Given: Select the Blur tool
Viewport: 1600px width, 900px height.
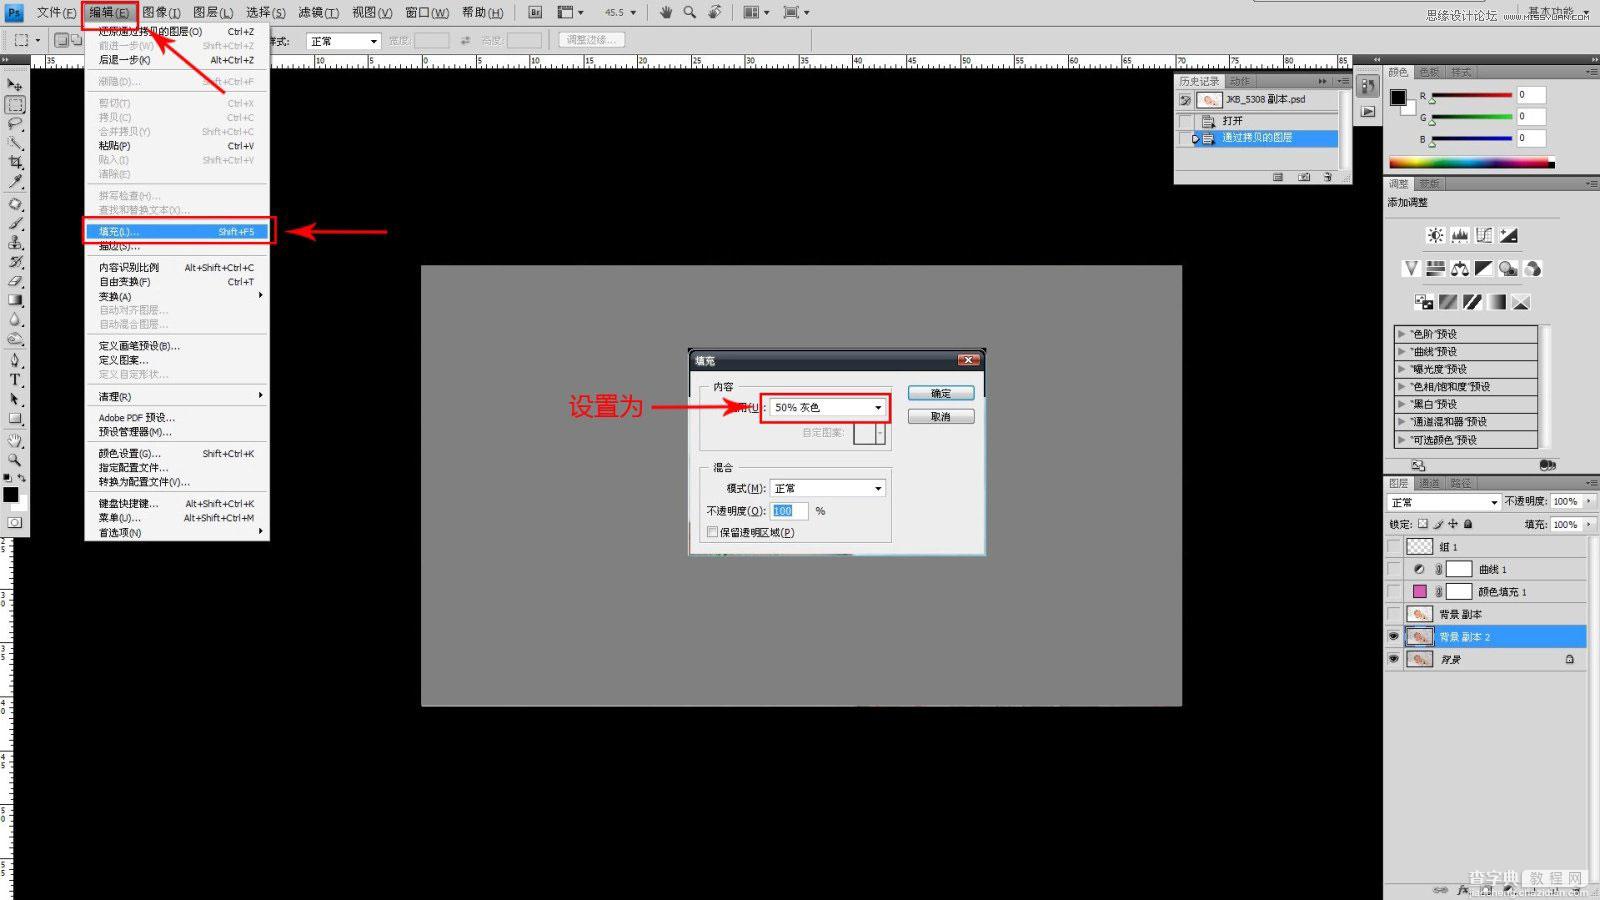Looking at the screenshot, I should coord(15,320).
